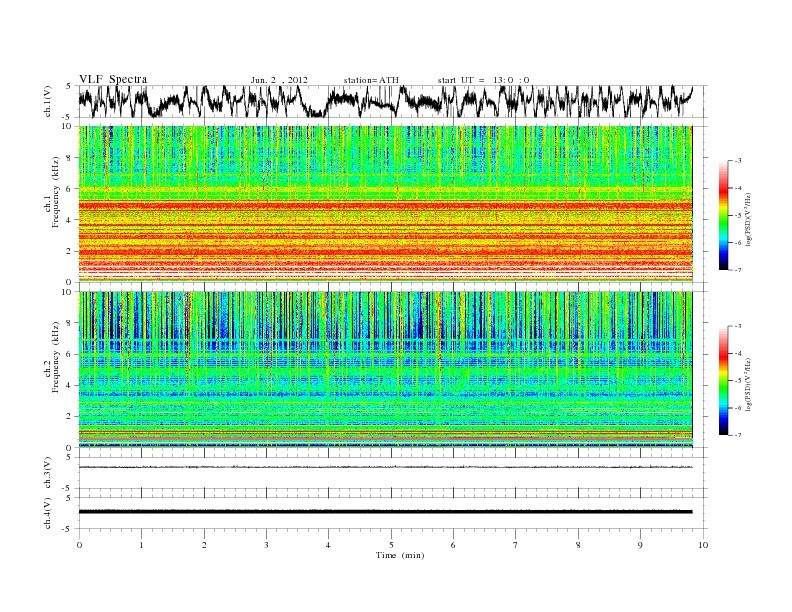This screenshot has height=612, width=792.
Task: Click the thick ch.4 voltage trace
Action: point(385,512)
